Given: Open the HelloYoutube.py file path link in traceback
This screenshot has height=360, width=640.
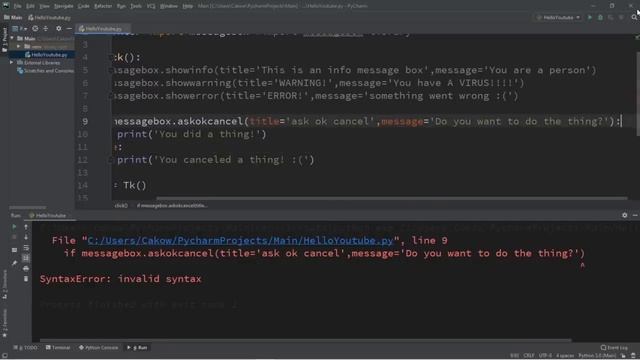Looking at the screenshot, I should tap(240, 240).
